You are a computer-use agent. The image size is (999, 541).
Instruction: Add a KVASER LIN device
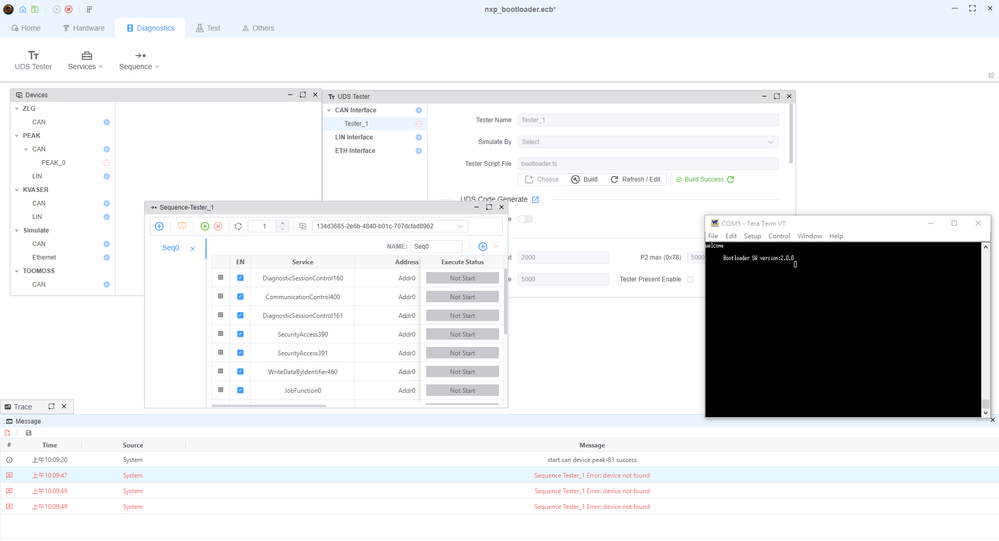click(106, 217)
